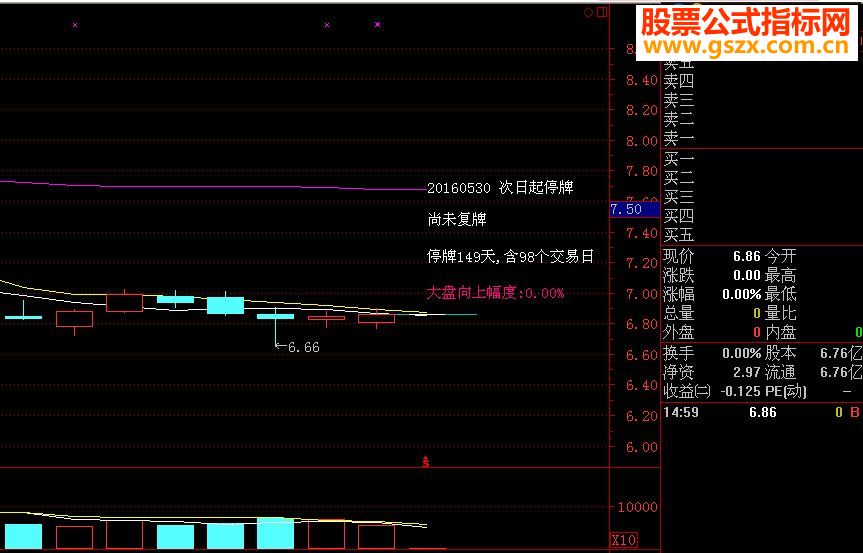863x553 pixels.
Task: Click the 涨幅 label
Action: (679, 294)
